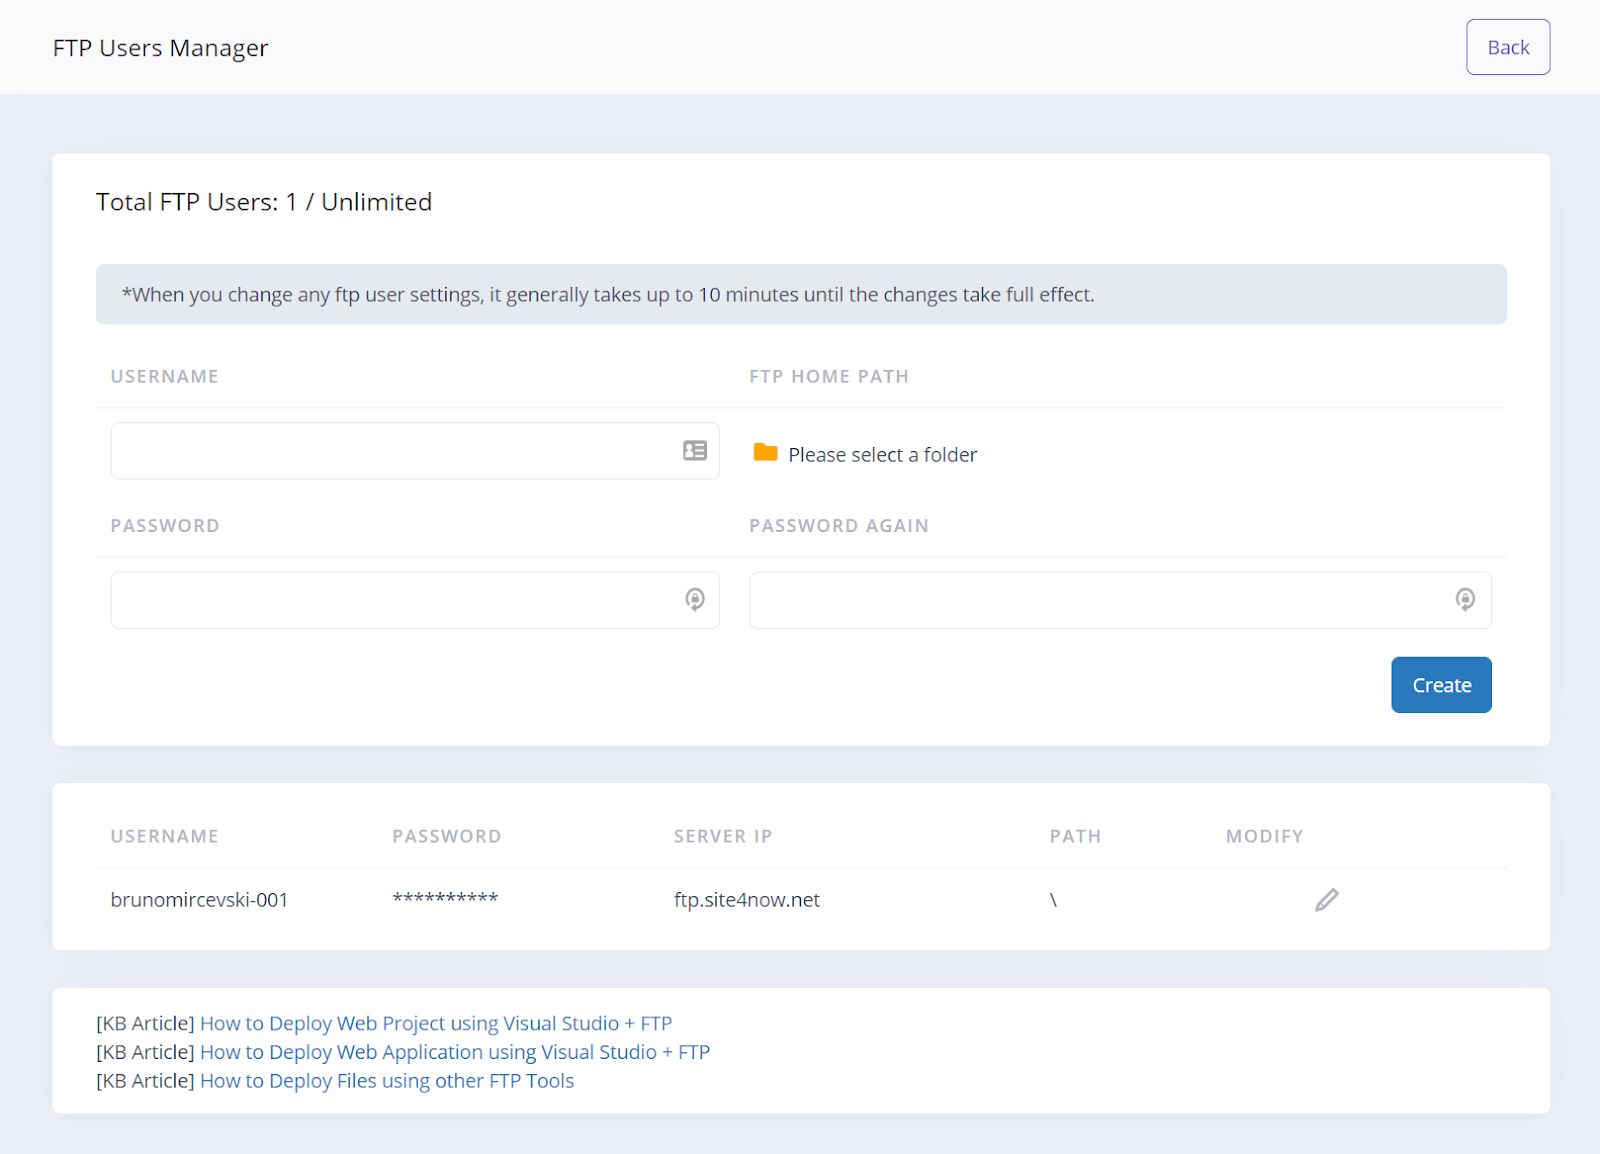Click the contact card icon in the username field

coord(695,451)
